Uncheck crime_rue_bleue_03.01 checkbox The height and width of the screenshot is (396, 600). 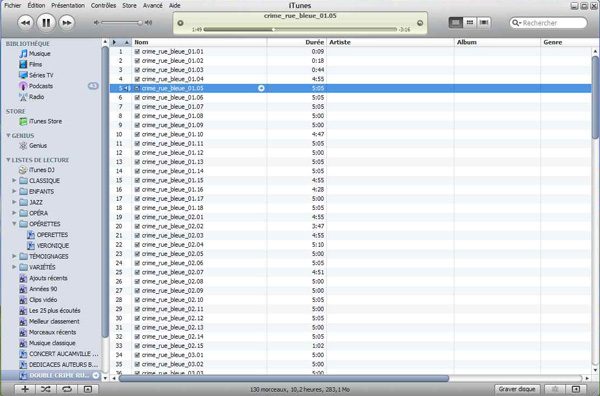[137, 355]
